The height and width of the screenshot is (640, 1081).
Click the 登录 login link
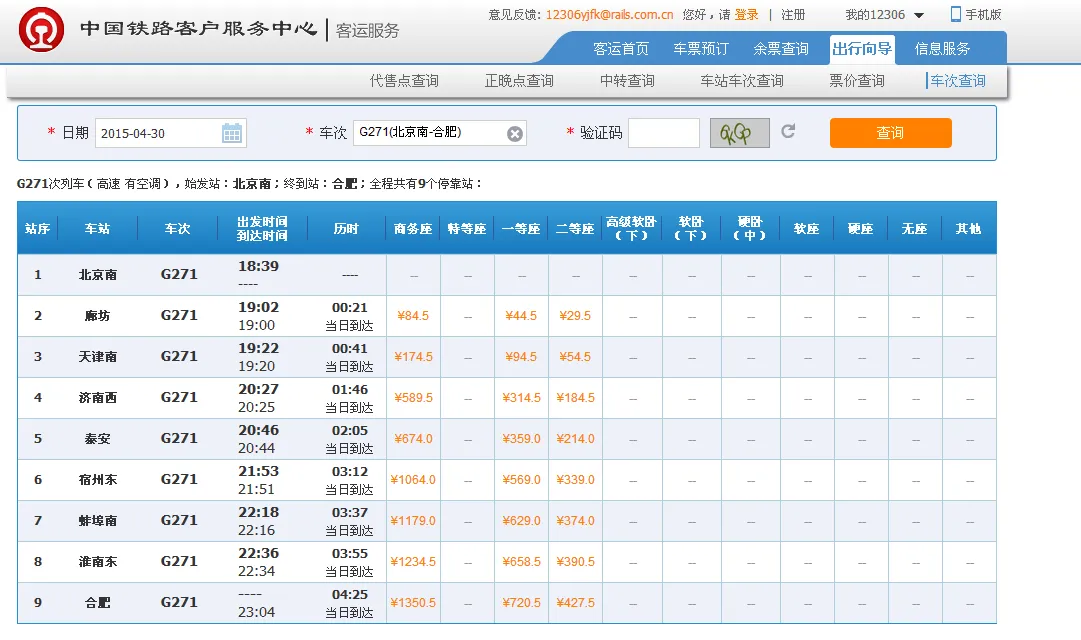(747, 14)
